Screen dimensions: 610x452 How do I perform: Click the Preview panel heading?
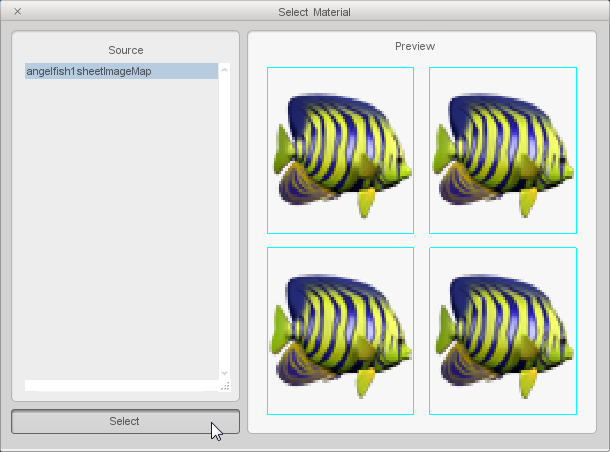(415, 46)
